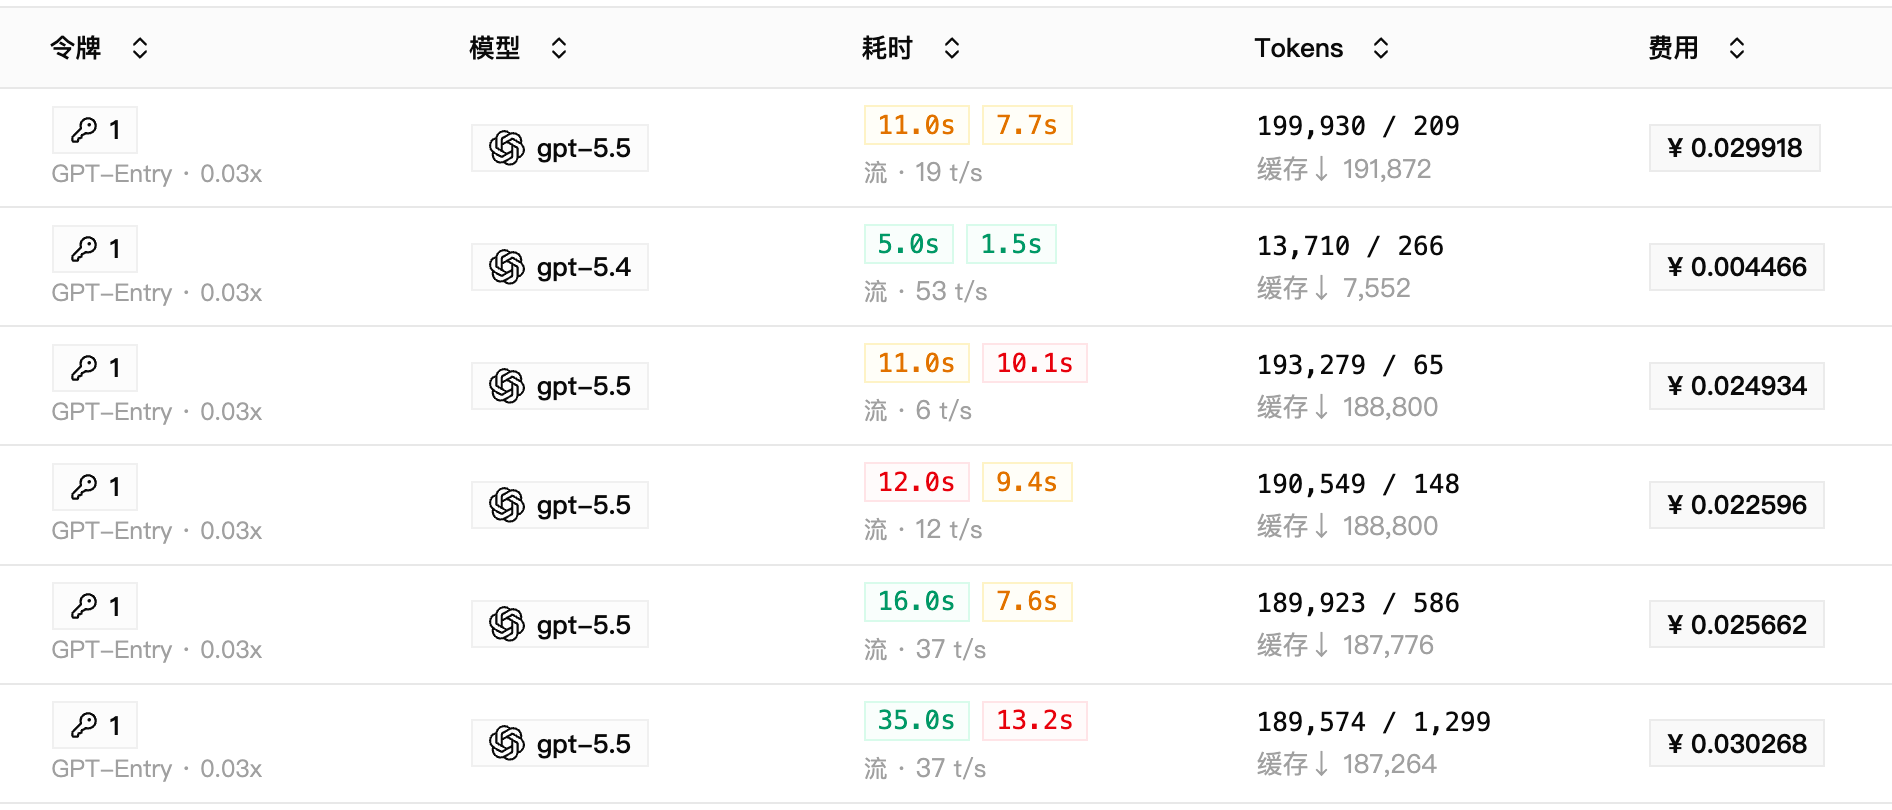Click gpt-5.5 tag in the 16.0s row
This screenshot has height=810, width=1892.
click(x=560, y=625)
